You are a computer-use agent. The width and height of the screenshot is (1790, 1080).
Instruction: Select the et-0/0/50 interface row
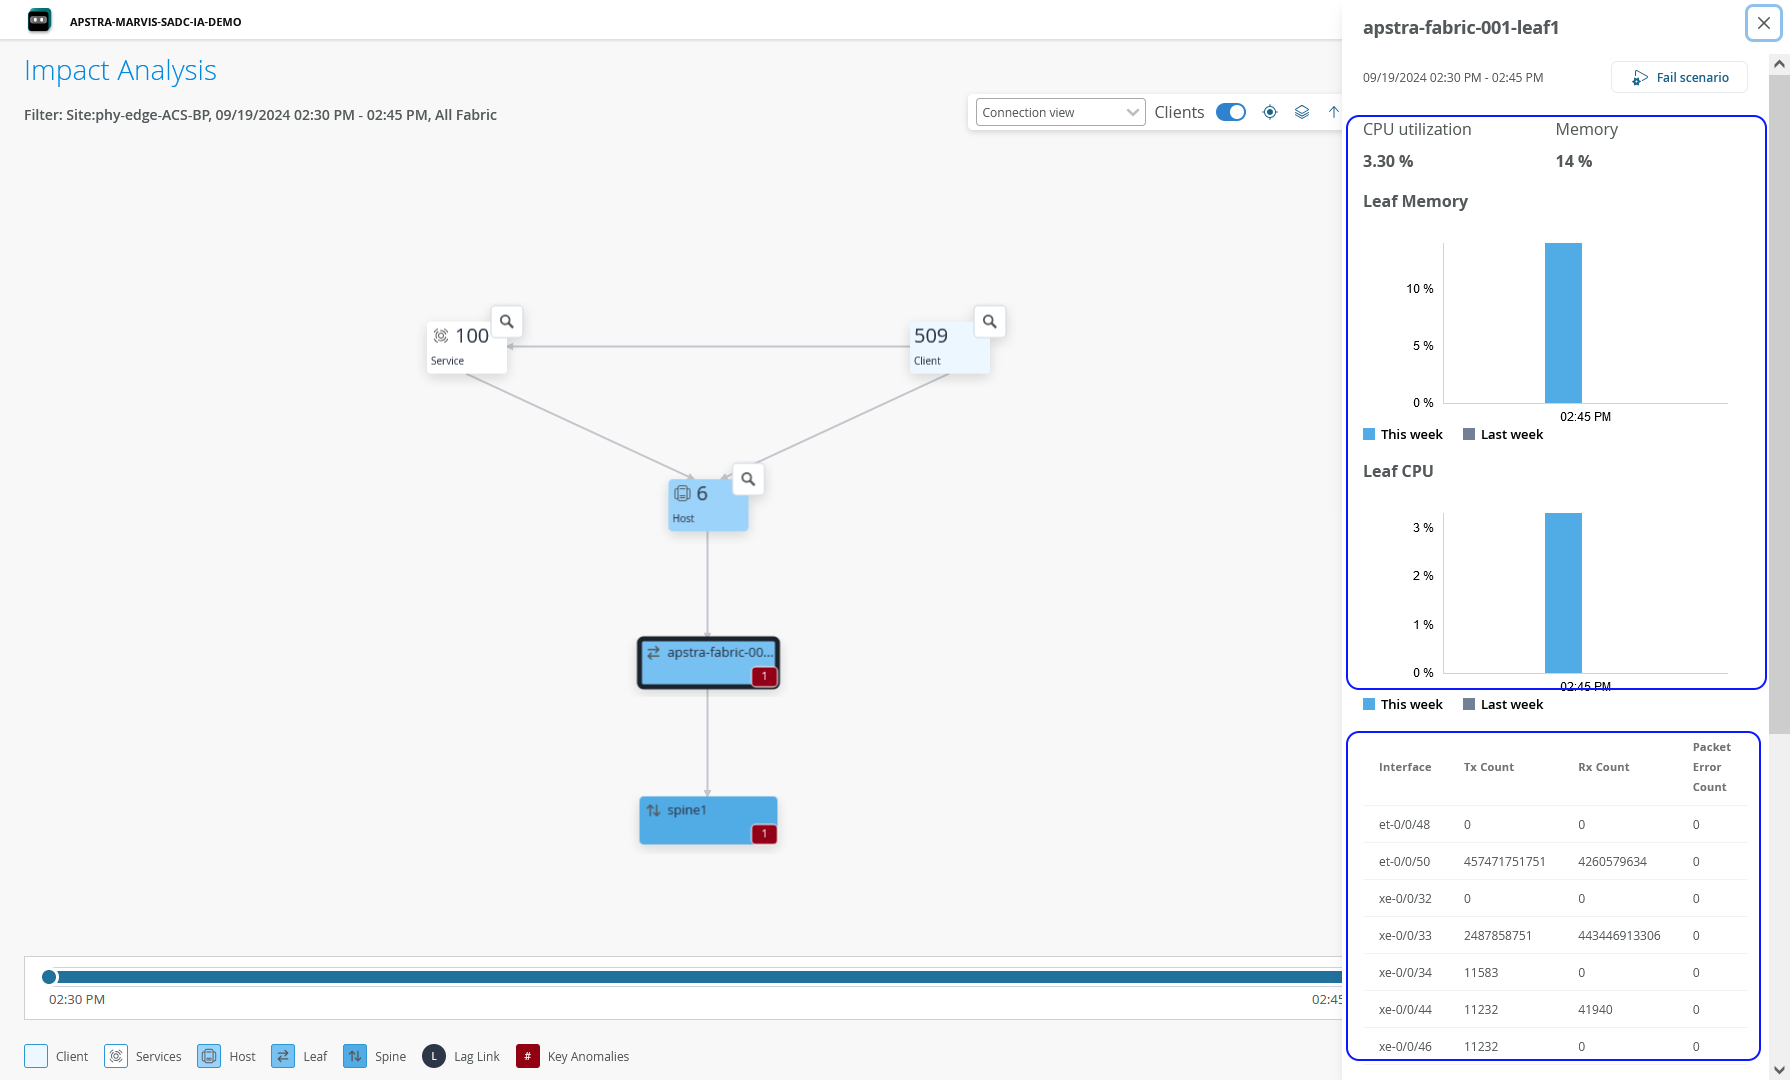point(1556,862)
